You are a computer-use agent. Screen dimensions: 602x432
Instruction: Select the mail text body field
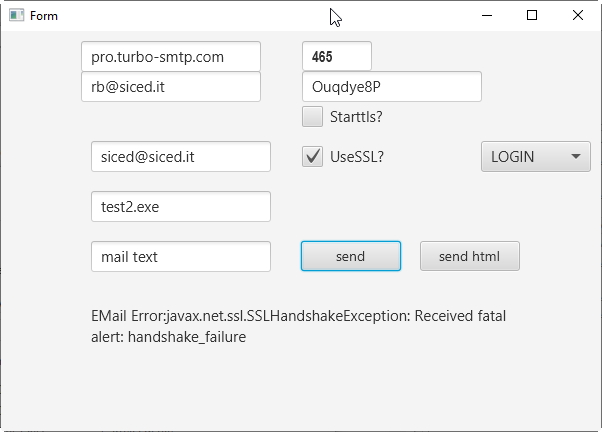pyautogui.click(x=181, y=257)
